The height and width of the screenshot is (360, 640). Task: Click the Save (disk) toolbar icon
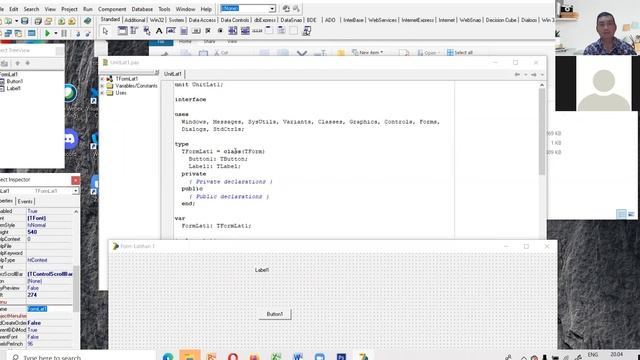[x=24, y=21]
